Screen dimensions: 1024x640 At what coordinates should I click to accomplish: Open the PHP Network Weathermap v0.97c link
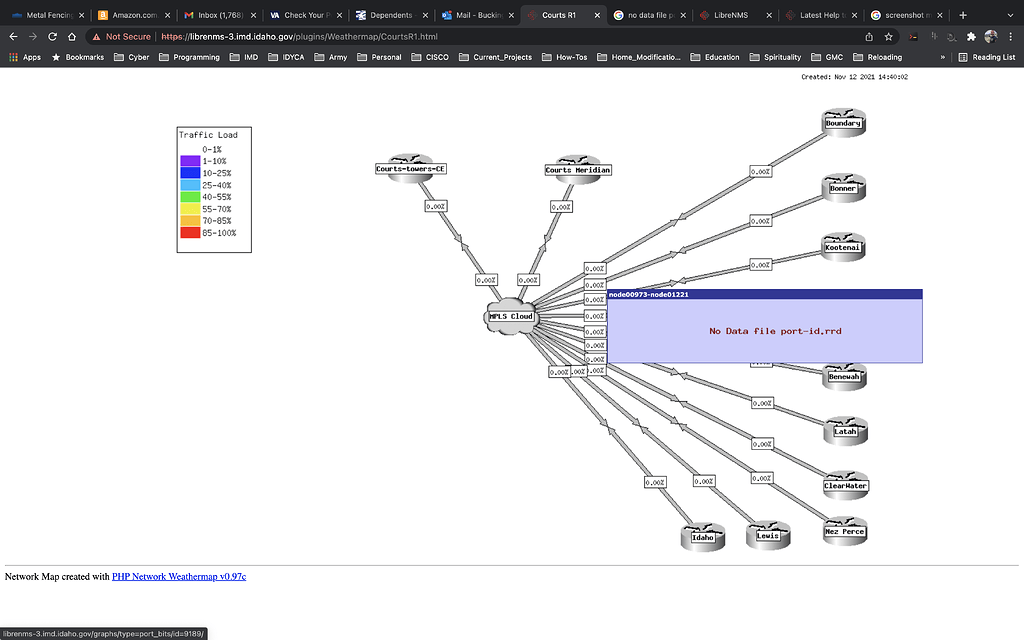coord(177,575)
